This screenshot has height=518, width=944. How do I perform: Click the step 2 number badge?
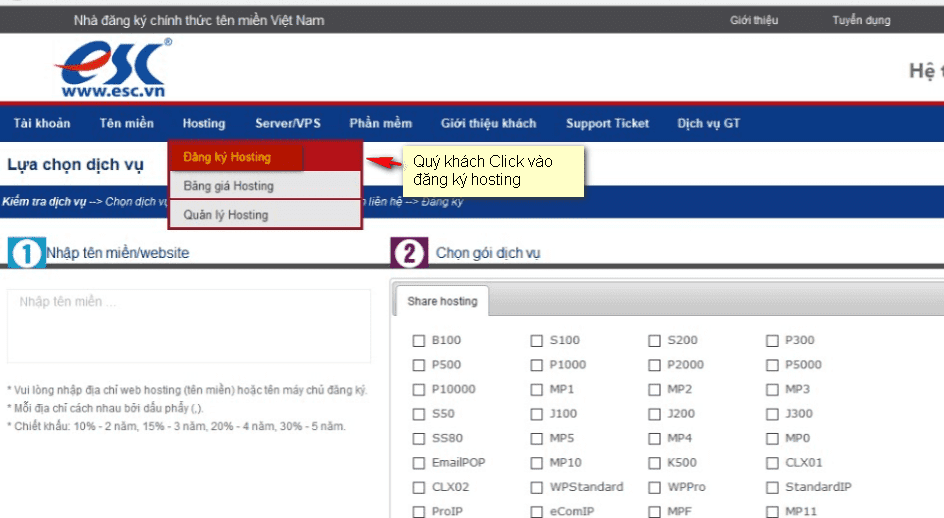(407, 253)
